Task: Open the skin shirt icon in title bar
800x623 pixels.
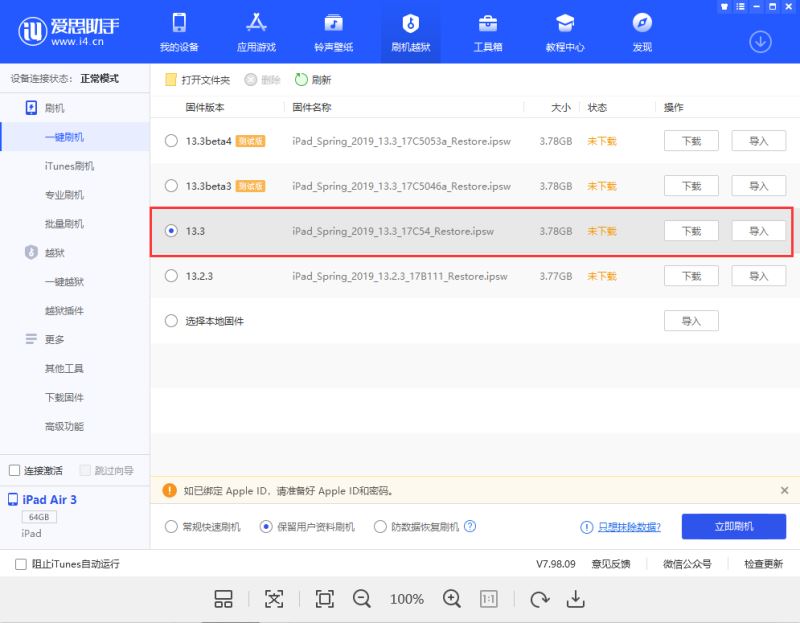Action: [724, 7]
